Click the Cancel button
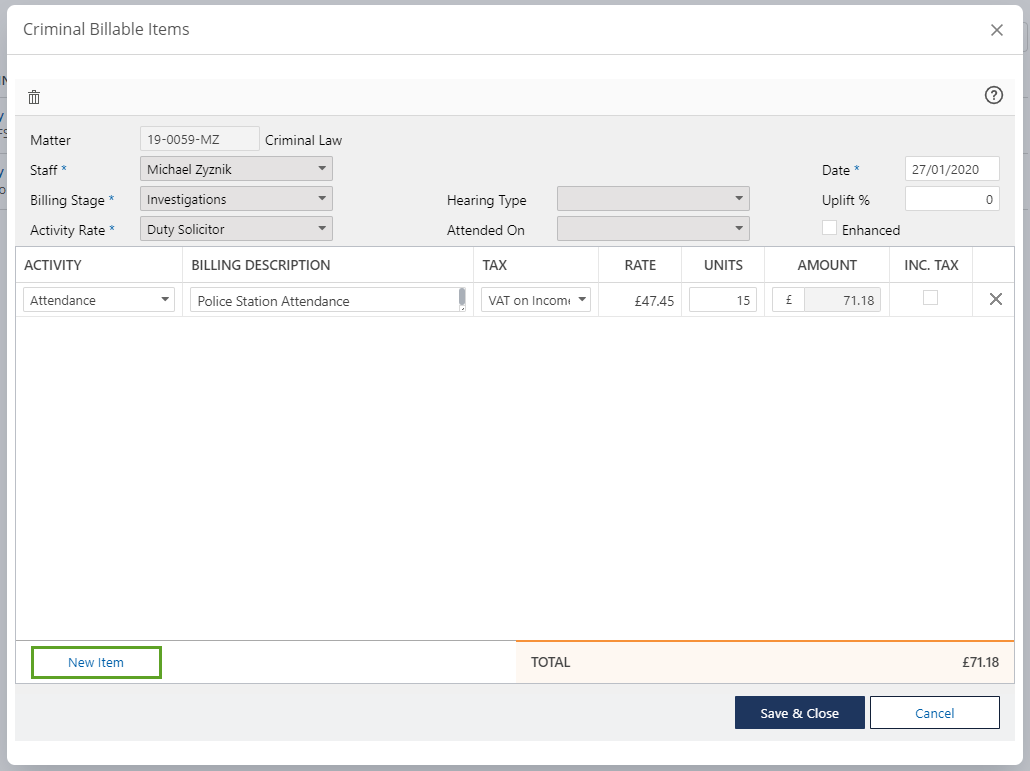 934,713
